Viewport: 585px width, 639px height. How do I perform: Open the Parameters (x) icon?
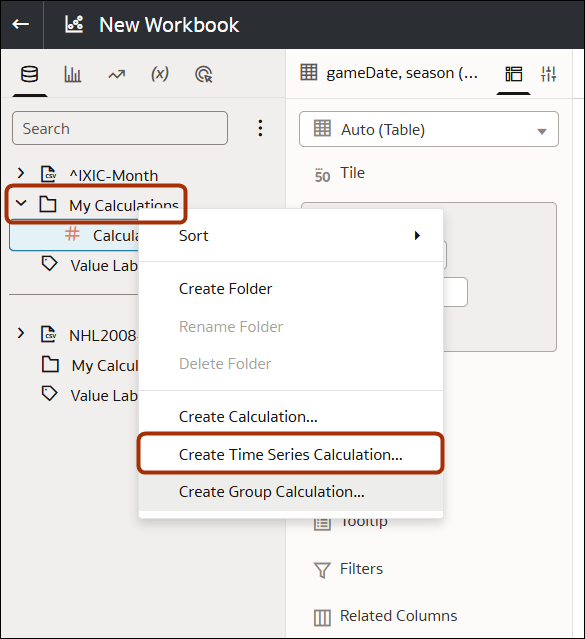pos(160,74)
